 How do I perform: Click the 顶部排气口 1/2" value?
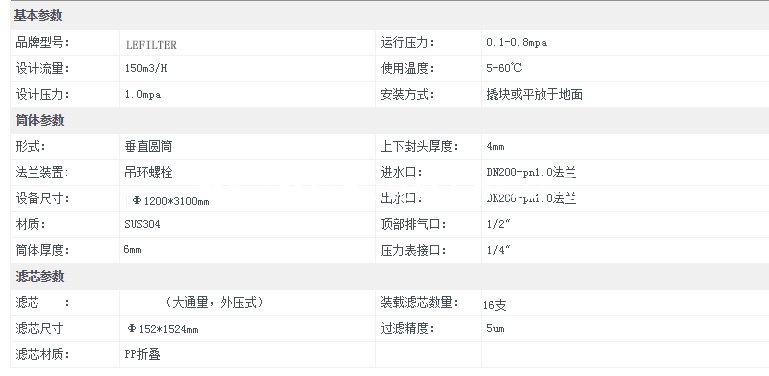coord(499,224)
